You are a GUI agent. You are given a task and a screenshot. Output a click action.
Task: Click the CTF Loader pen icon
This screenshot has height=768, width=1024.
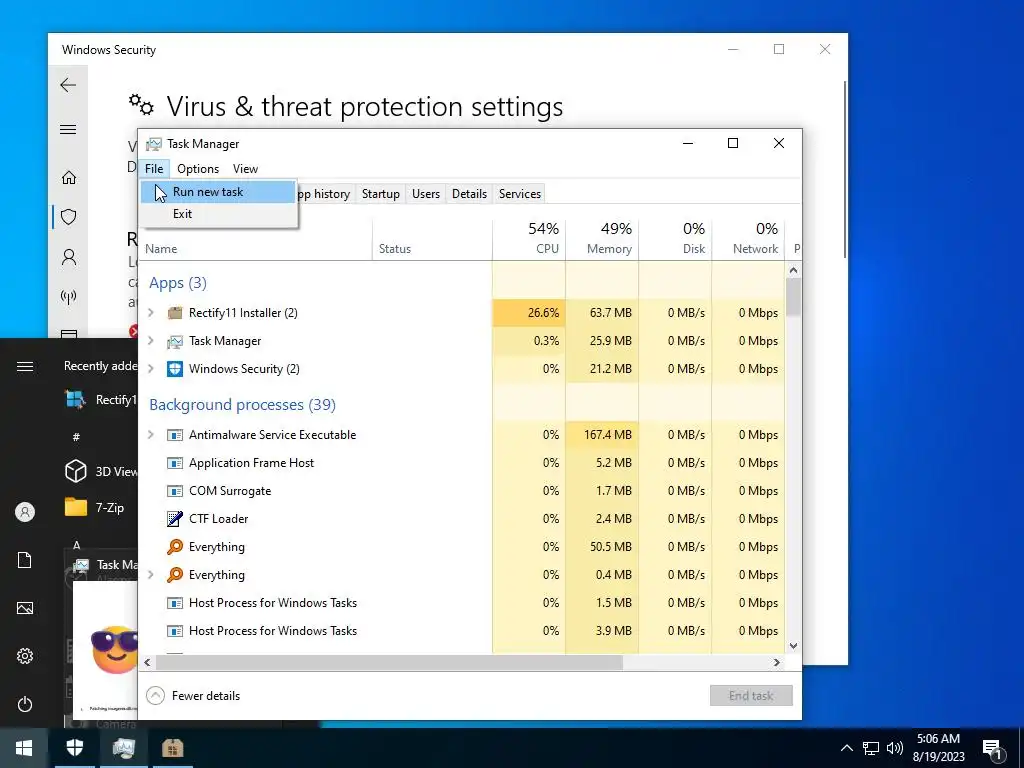[x=174, y=519]
